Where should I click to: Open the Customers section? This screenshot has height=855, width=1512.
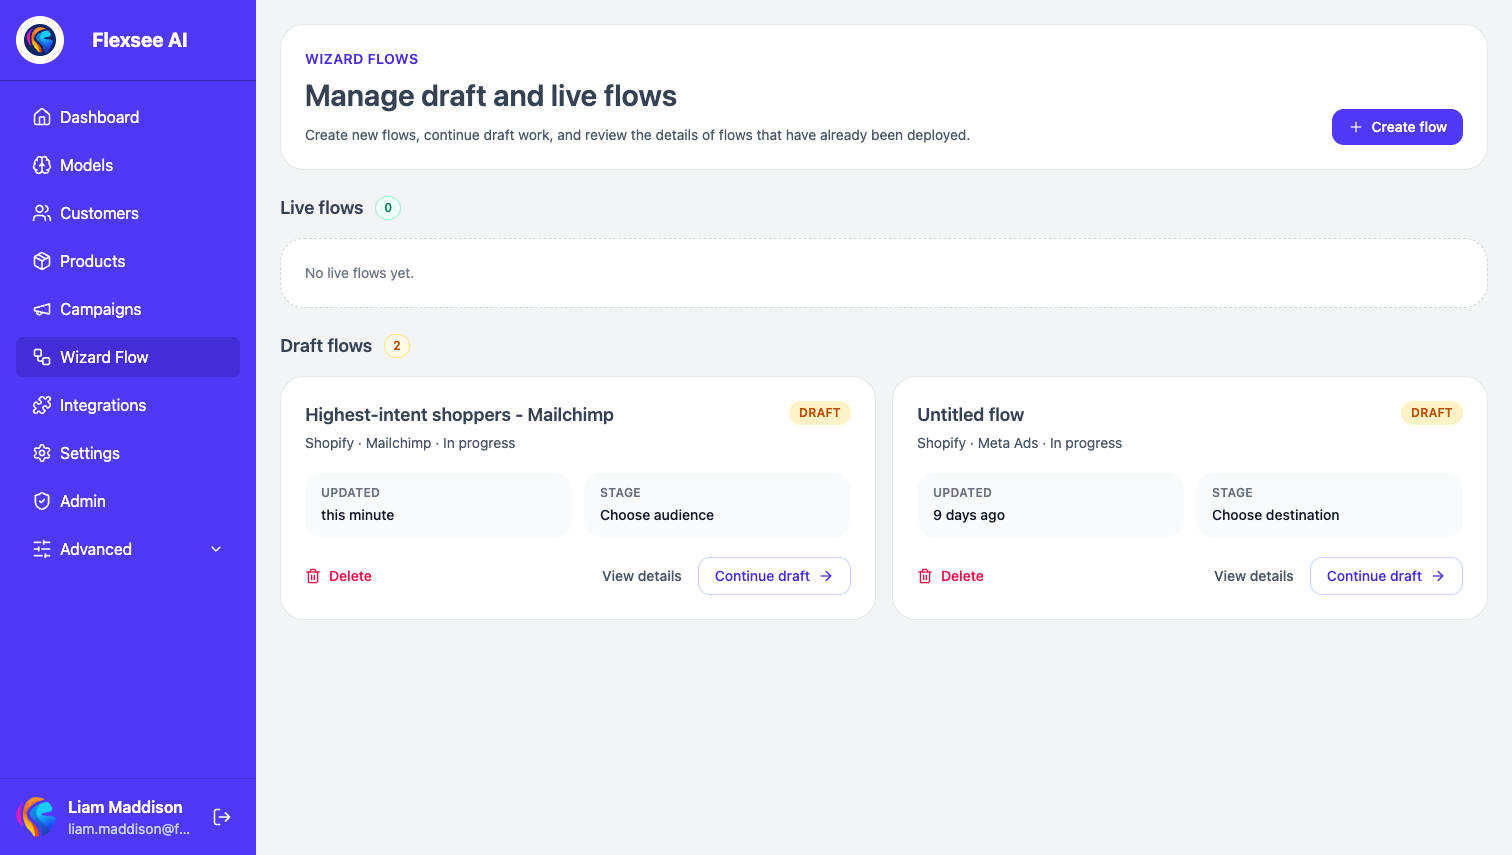coord(128,213)
